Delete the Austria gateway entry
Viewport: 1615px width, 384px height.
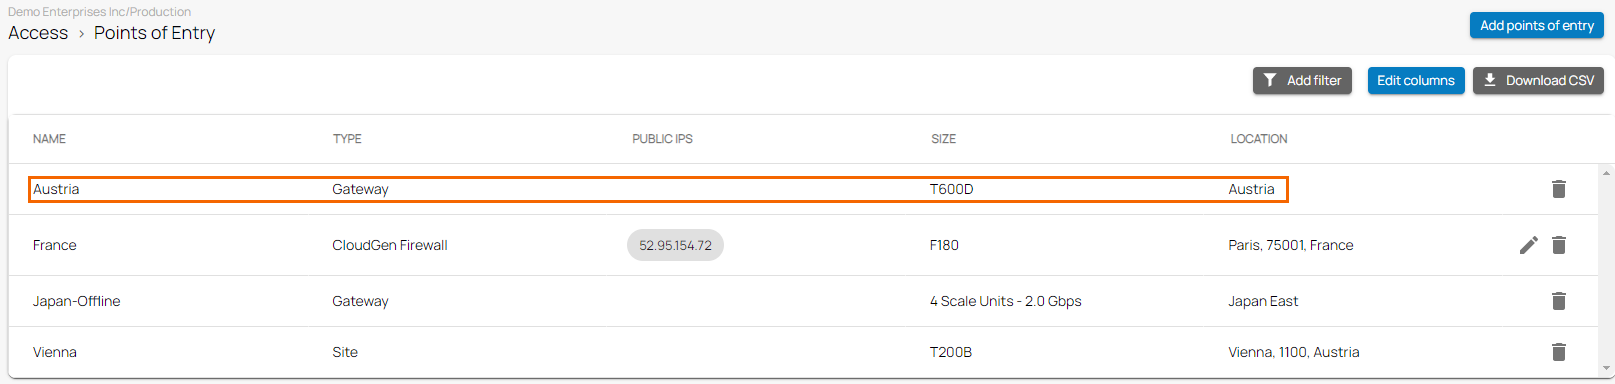point(1558,189)
